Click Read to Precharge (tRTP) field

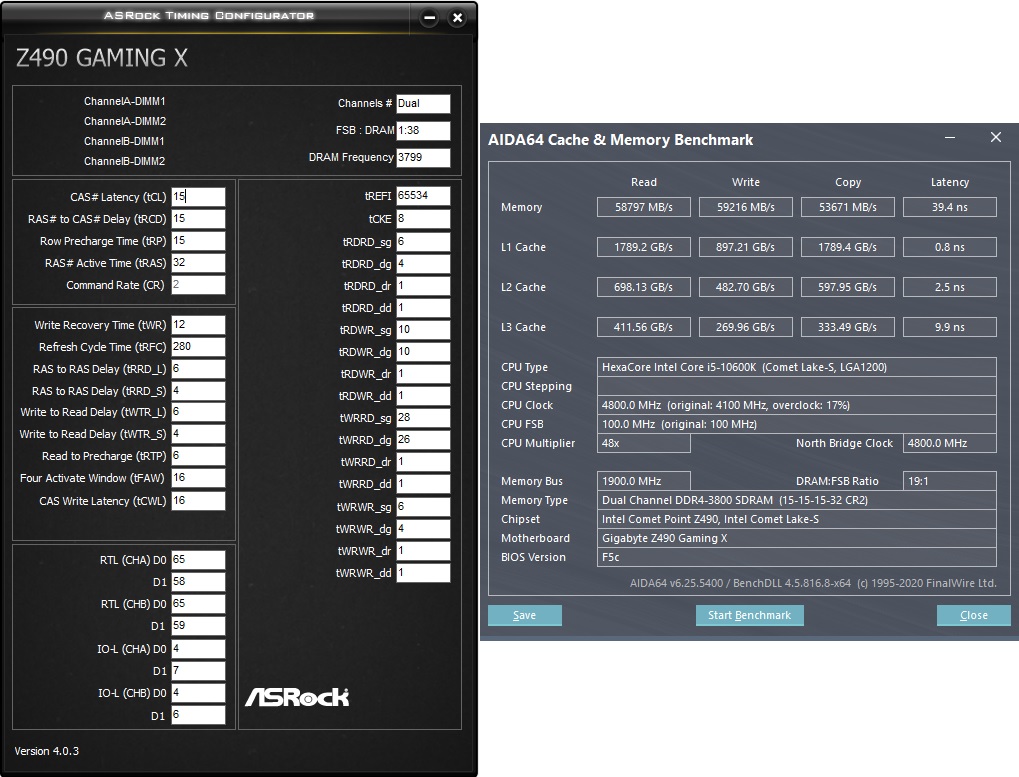(x=198, y=456)
